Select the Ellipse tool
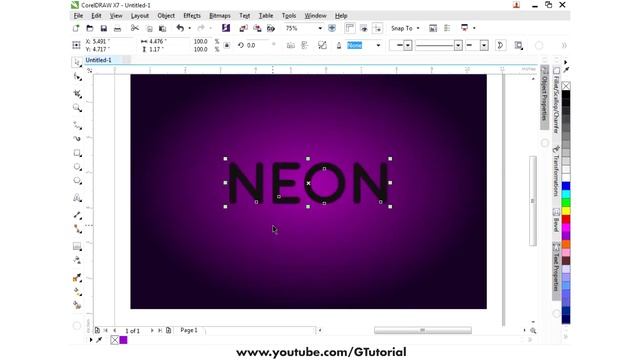This screenshot has width=640, height=360. click(x=77, y=167)
